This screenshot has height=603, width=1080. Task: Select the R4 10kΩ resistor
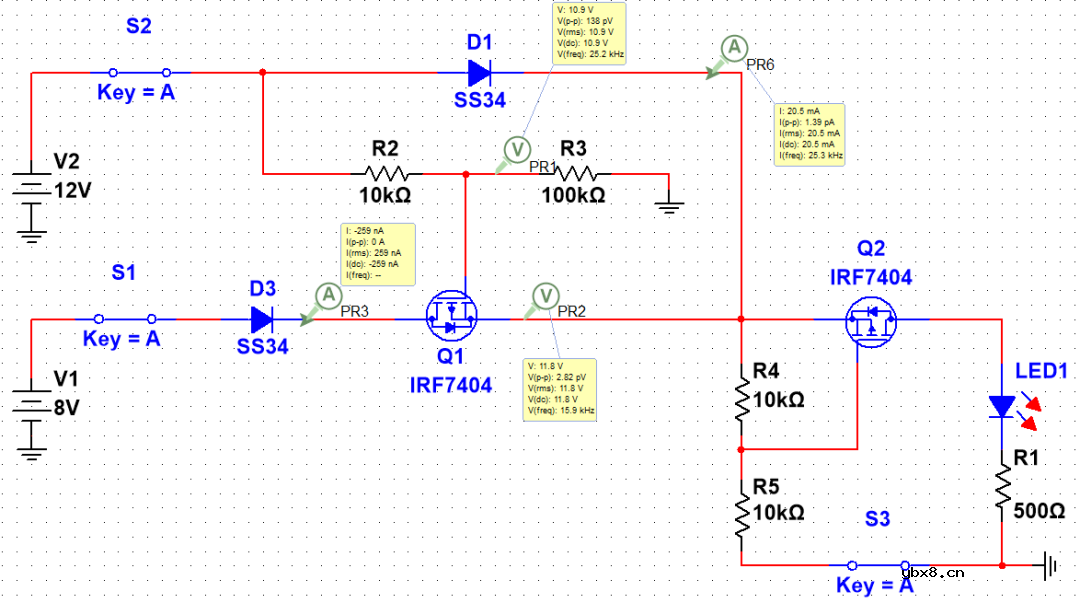pos(741,398)
